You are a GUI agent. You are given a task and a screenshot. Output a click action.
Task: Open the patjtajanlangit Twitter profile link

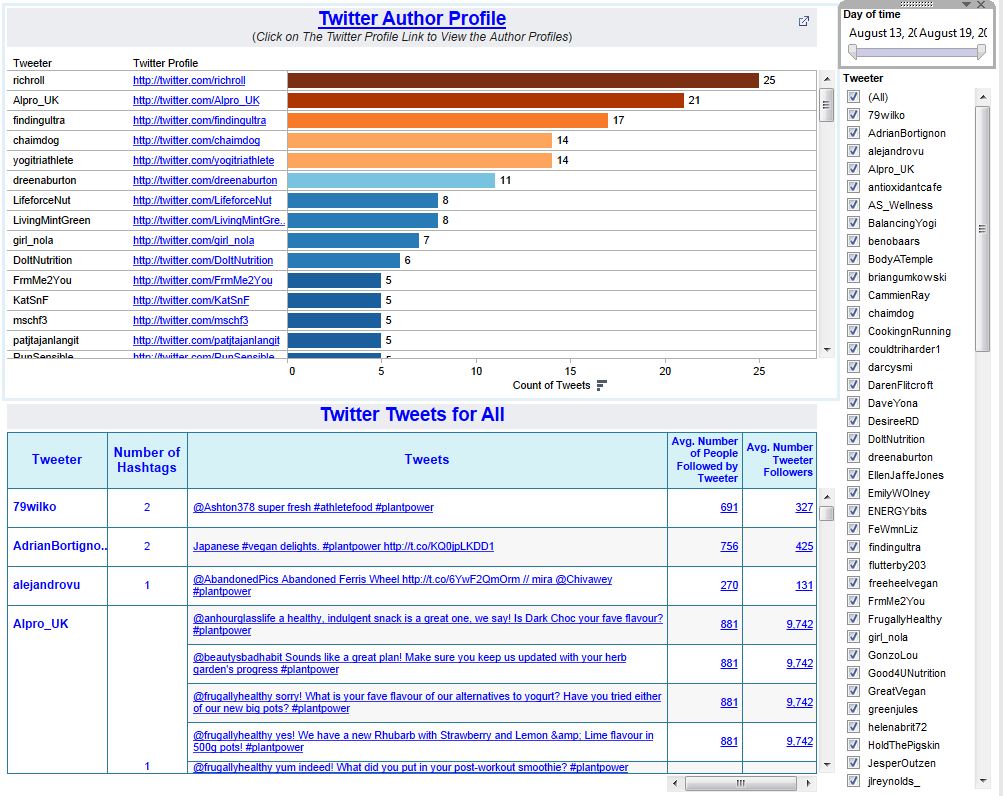click(x=206, y=340)
